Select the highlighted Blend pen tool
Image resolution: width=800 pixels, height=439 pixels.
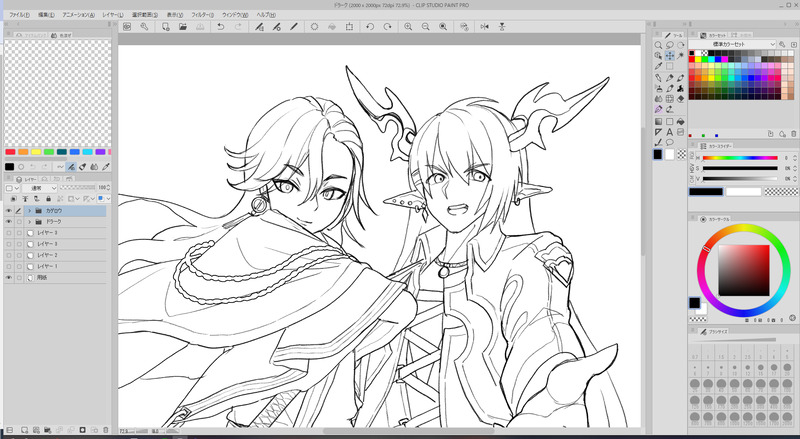click(658, 109)
